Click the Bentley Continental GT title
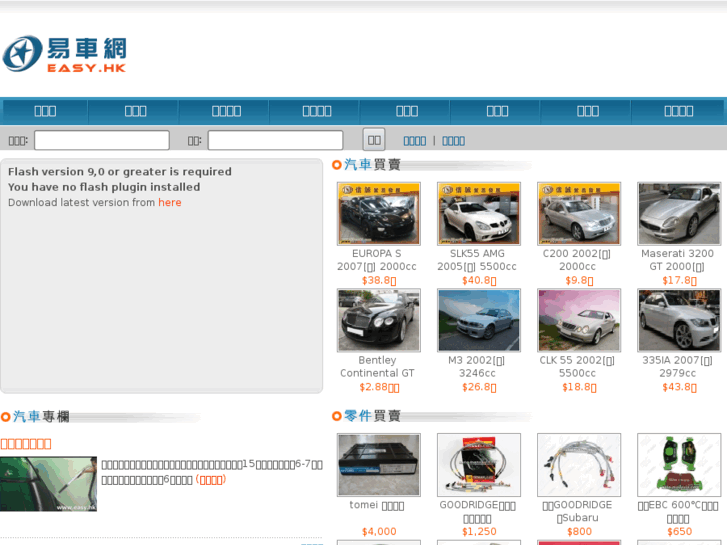The image size is (727, 545). (377, 366)
